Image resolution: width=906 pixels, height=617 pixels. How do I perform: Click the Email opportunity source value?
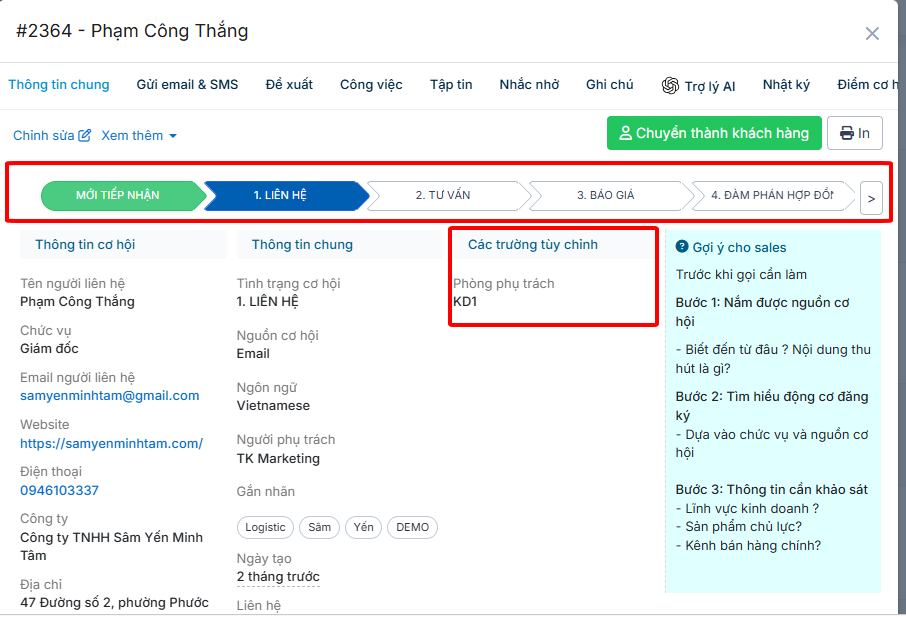tap(253, 354)
